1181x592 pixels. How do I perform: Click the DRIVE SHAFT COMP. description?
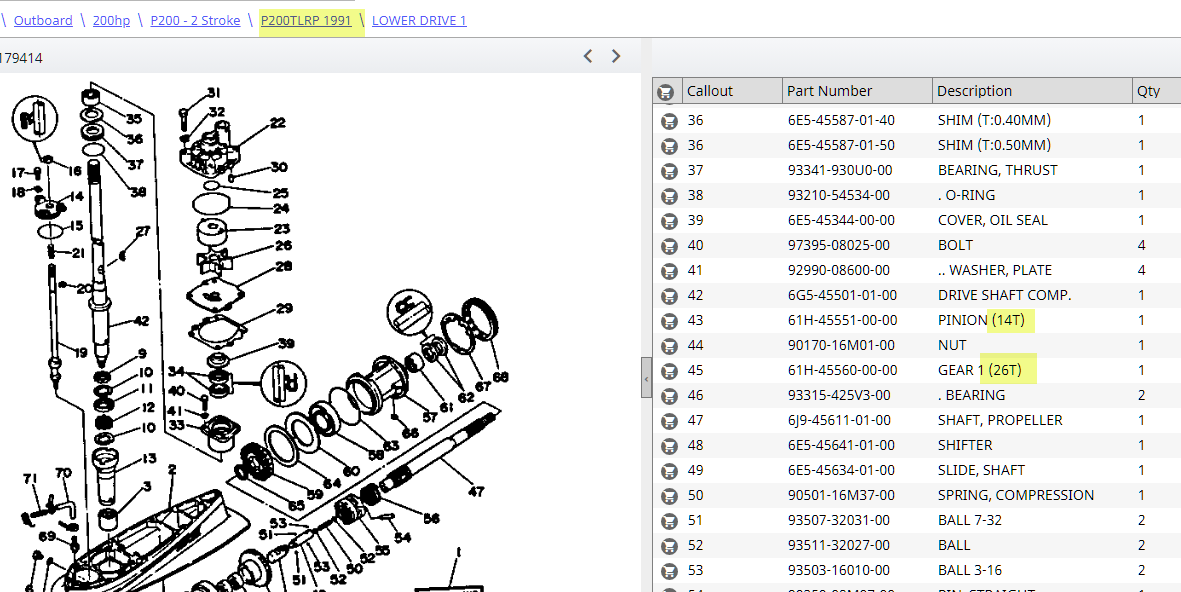(1005, 295)
